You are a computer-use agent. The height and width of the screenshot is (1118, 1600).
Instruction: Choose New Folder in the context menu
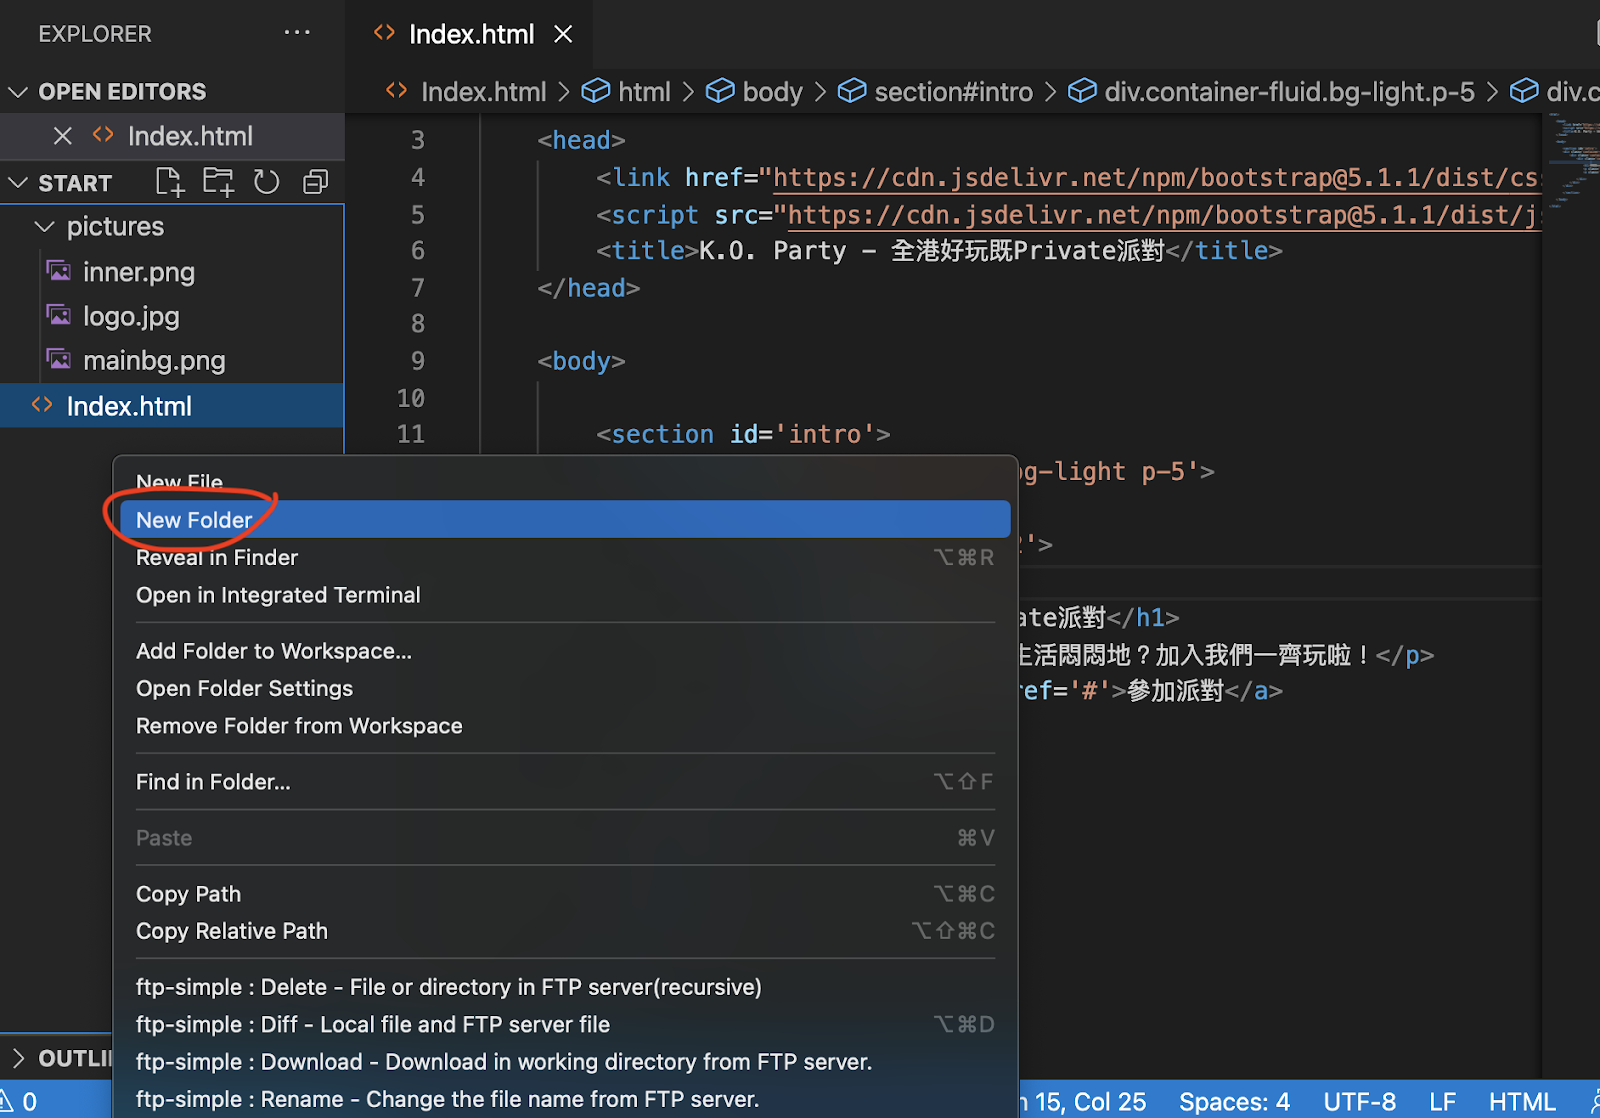(565, 519)
